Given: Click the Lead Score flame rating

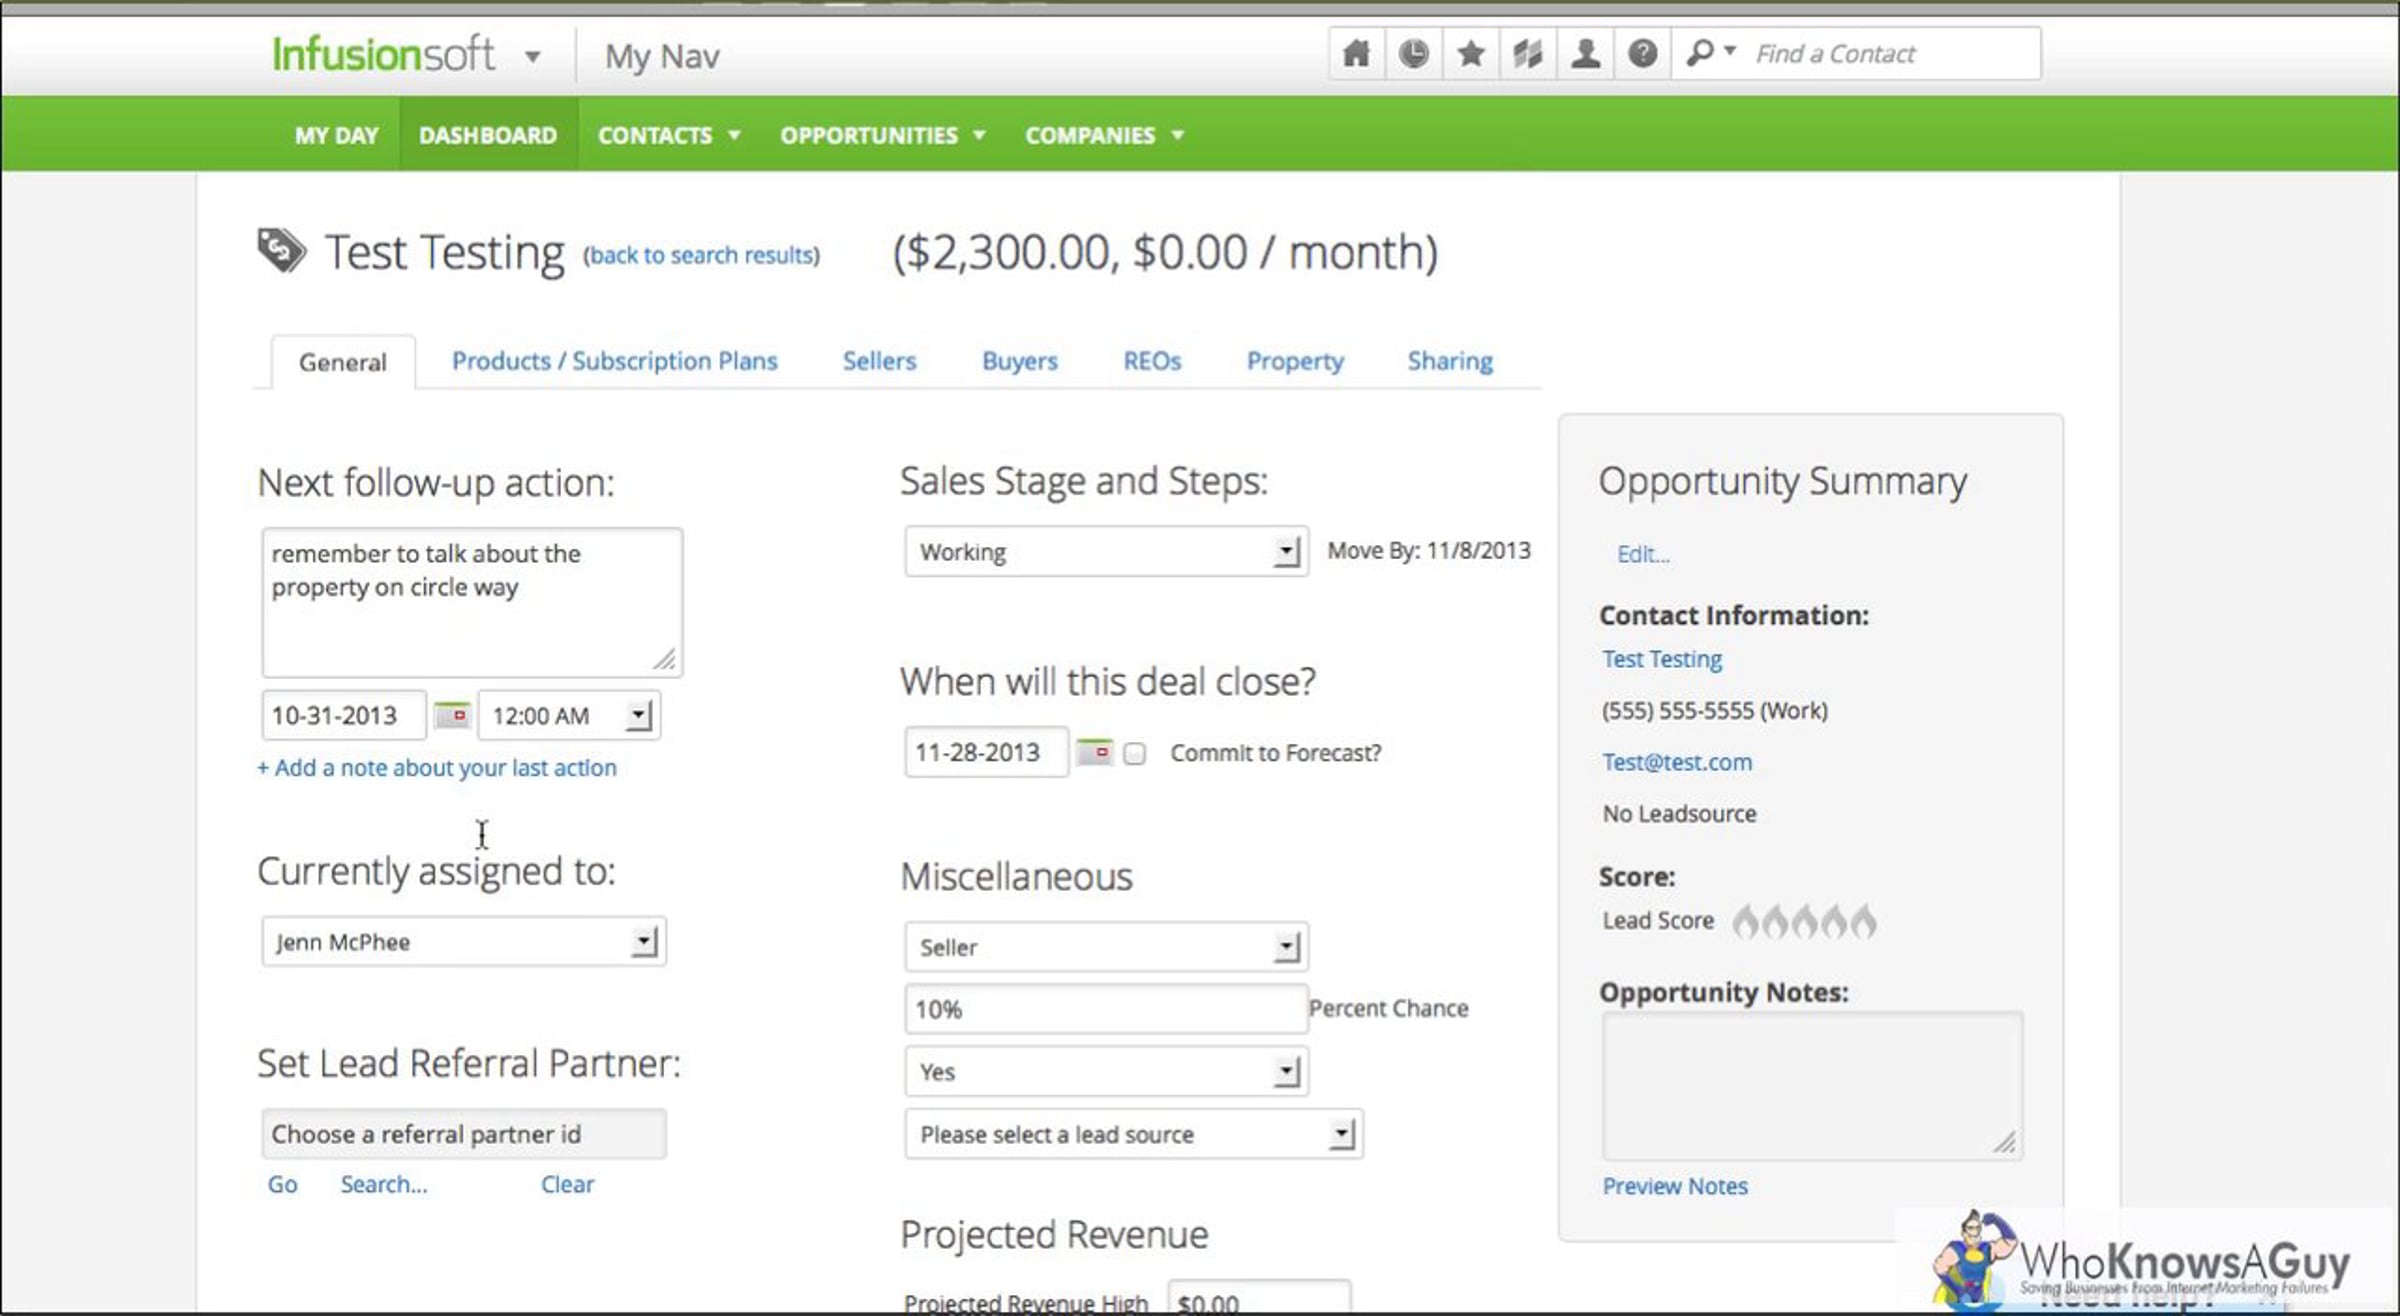Looking at the screenshot, I should point(1803,921).
